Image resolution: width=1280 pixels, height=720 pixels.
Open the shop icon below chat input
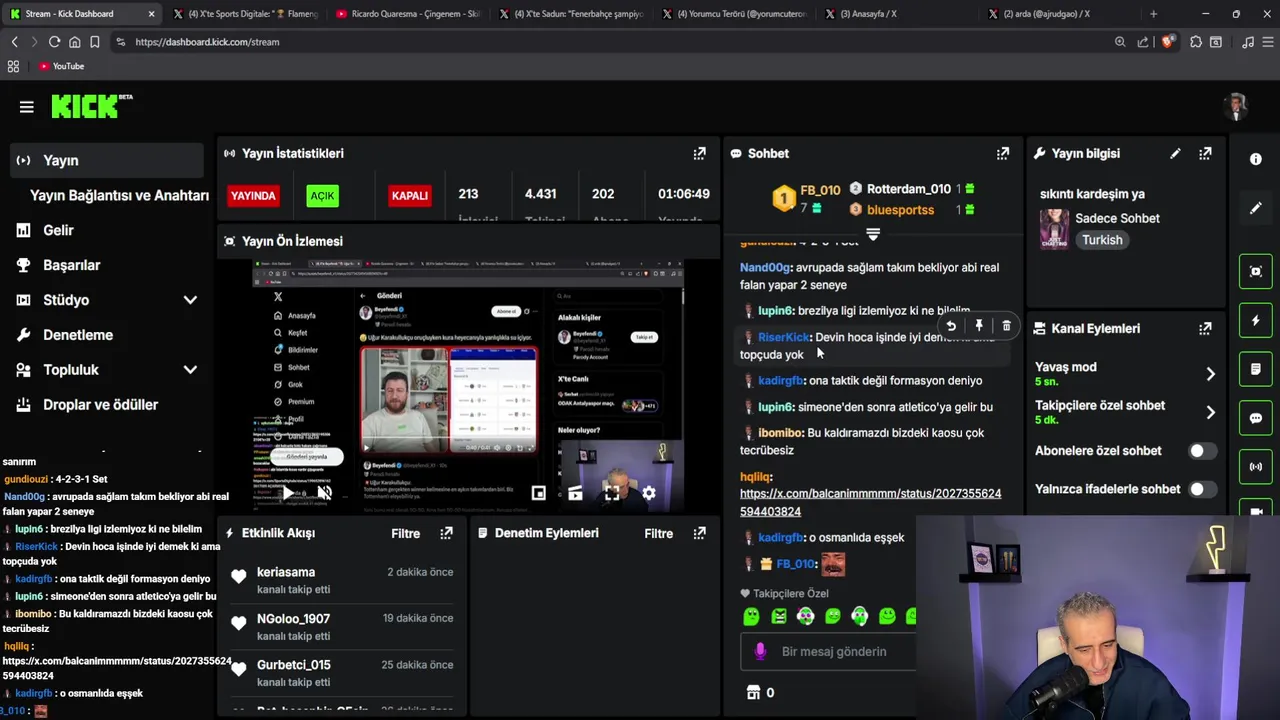[x=754, y=692]
